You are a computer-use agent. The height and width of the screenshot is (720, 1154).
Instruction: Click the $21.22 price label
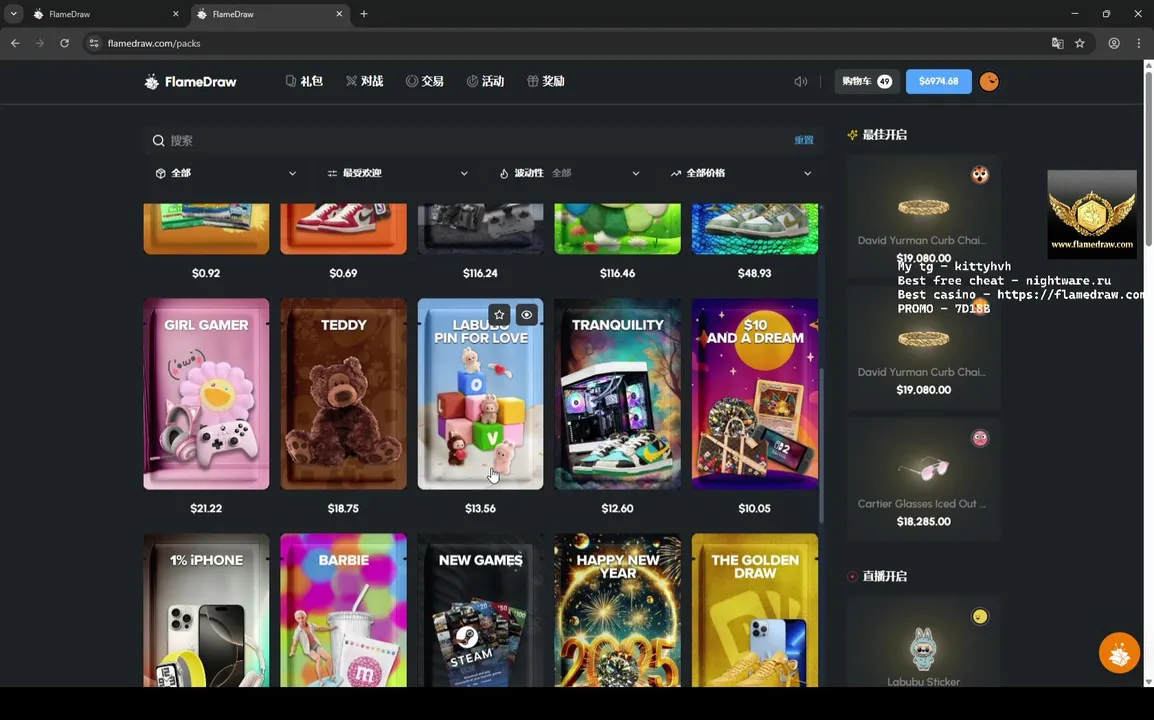click(x=206, y=509)
